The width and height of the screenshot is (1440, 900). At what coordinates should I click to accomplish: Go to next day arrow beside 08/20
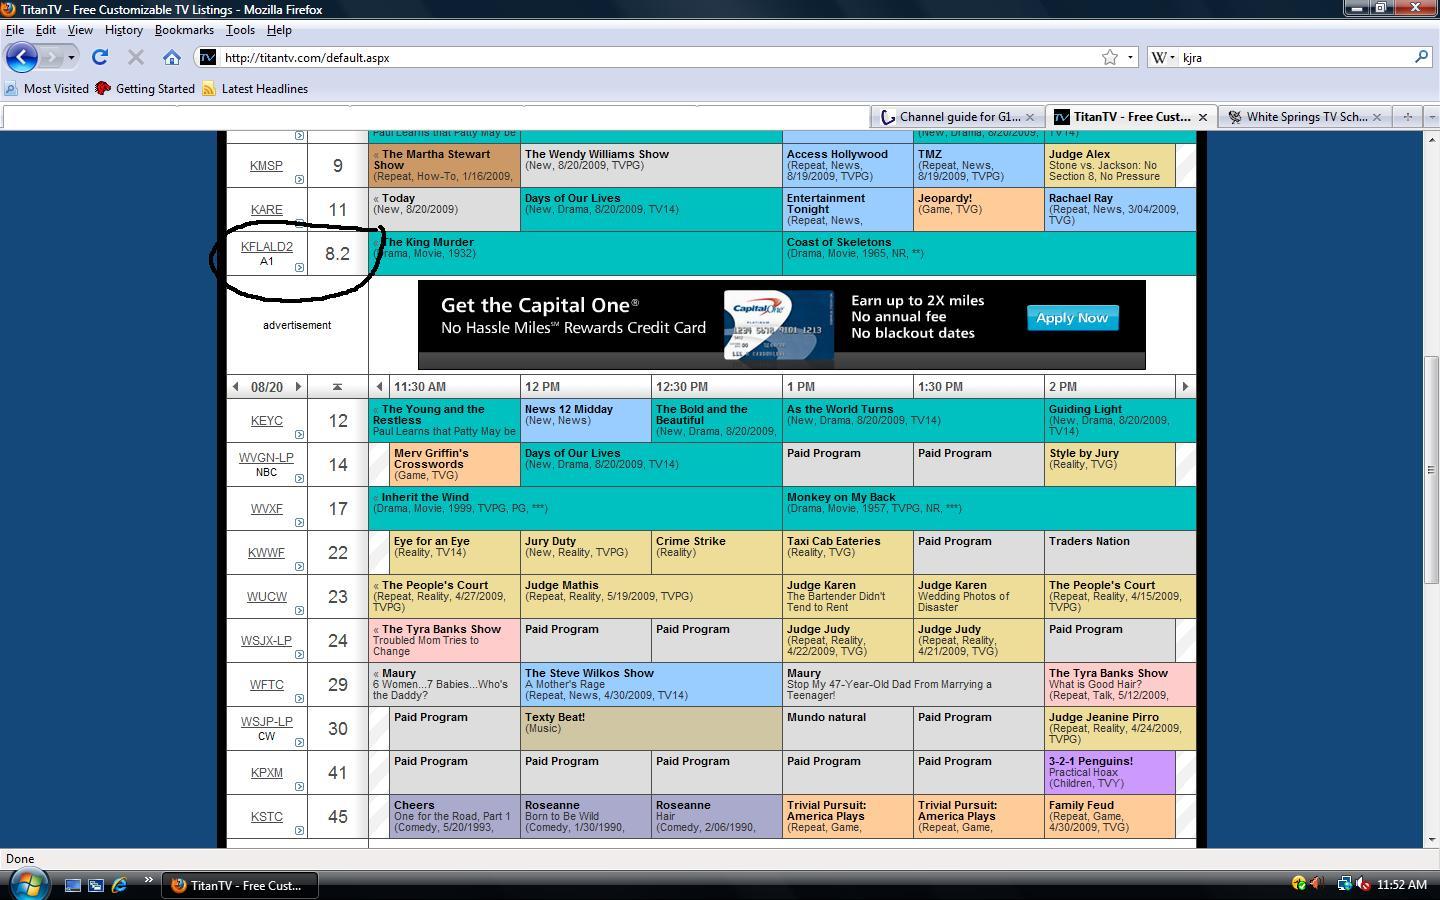coord(297,387)
